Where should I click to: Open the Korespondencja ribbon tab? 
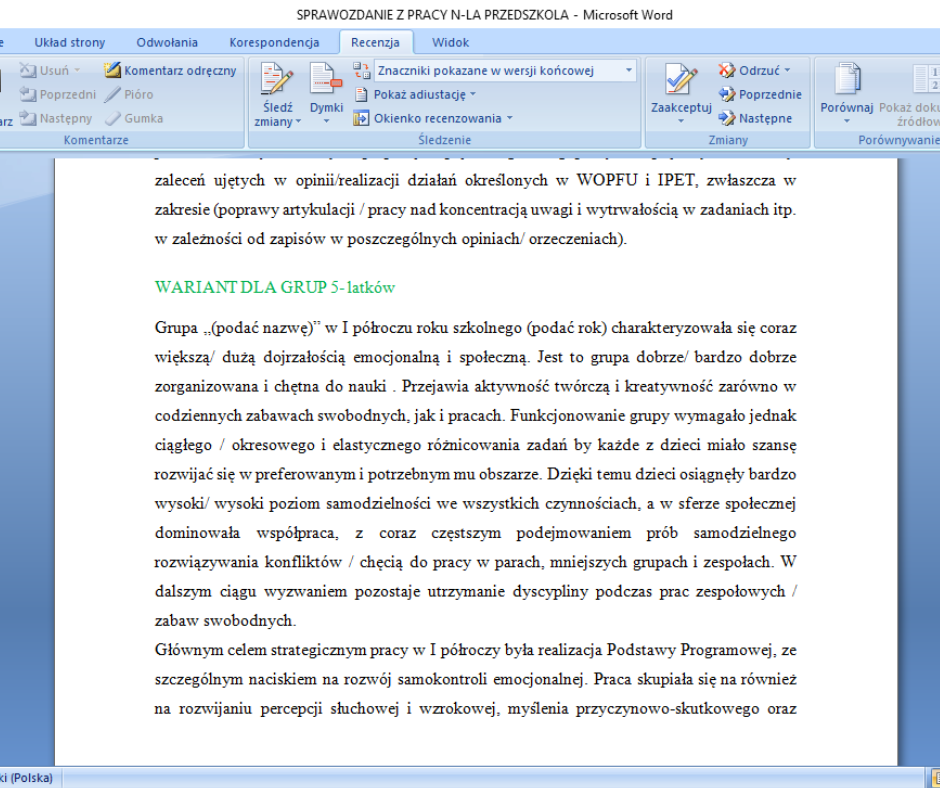pos(274,43)
